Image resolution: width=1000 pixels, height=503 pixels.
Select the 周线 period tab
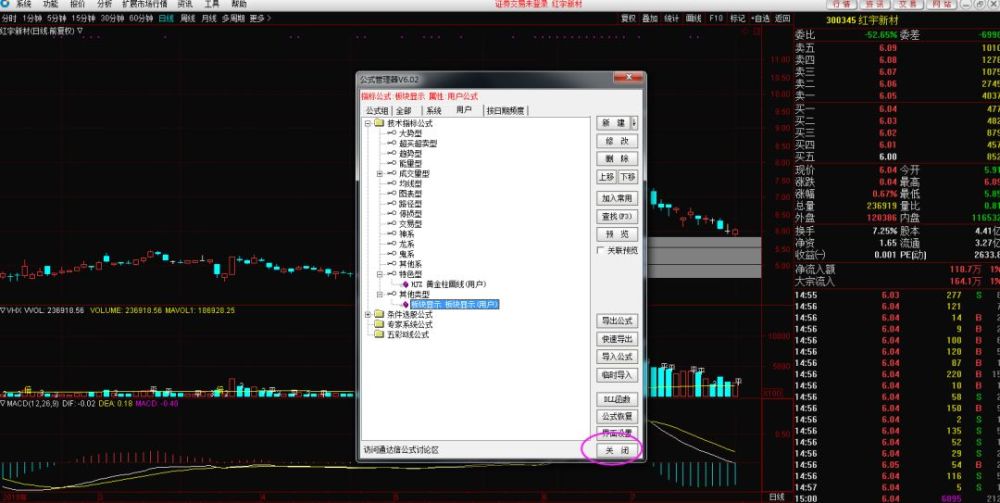pyautogui.click(x=188, y=18)
